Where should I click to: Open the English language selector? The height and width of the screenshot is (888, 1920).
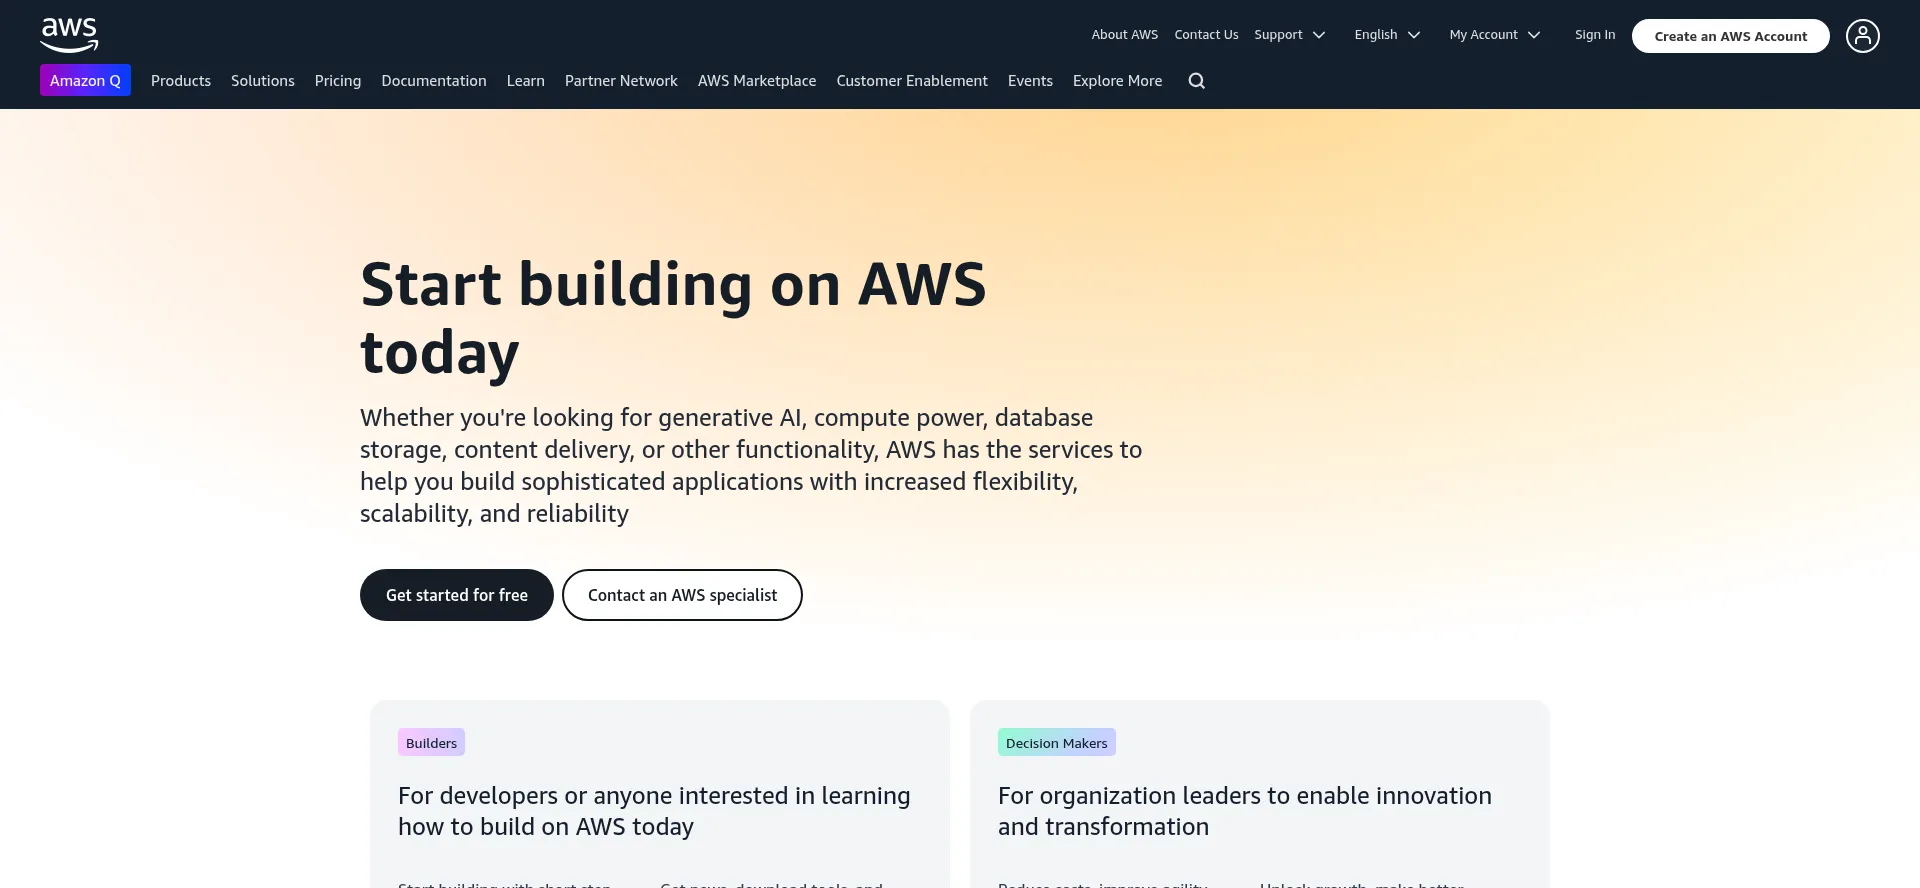1387,35
